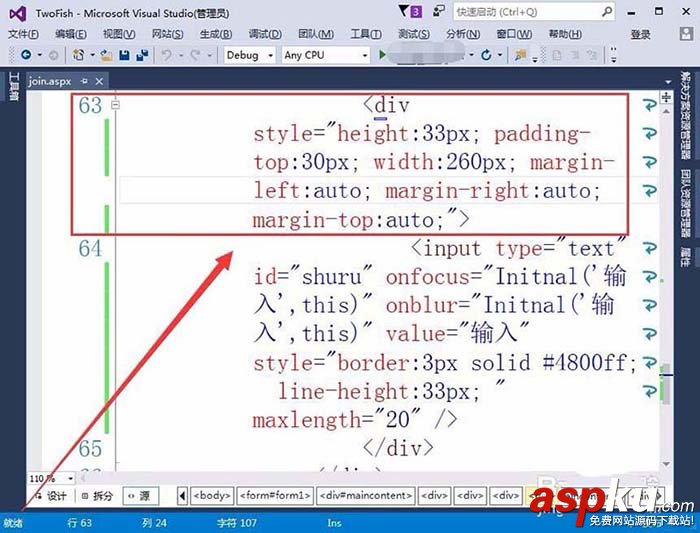Screen dimensions: 700x533
Task: Open the 属性 properties side panel
Action: [x=686, y=257]
